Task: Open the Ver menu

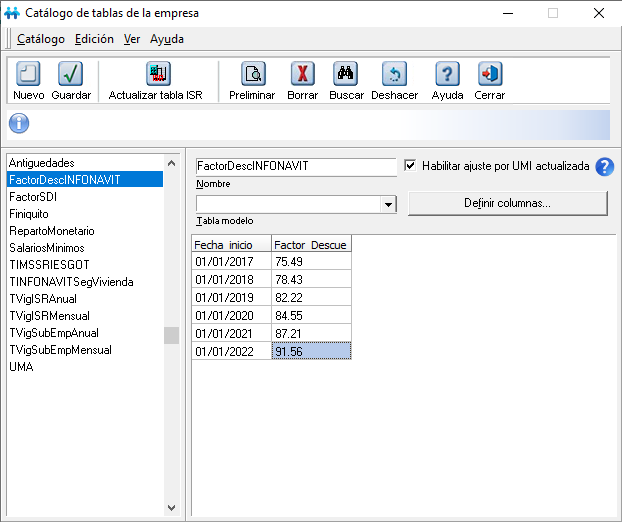Action: (132, 39)
